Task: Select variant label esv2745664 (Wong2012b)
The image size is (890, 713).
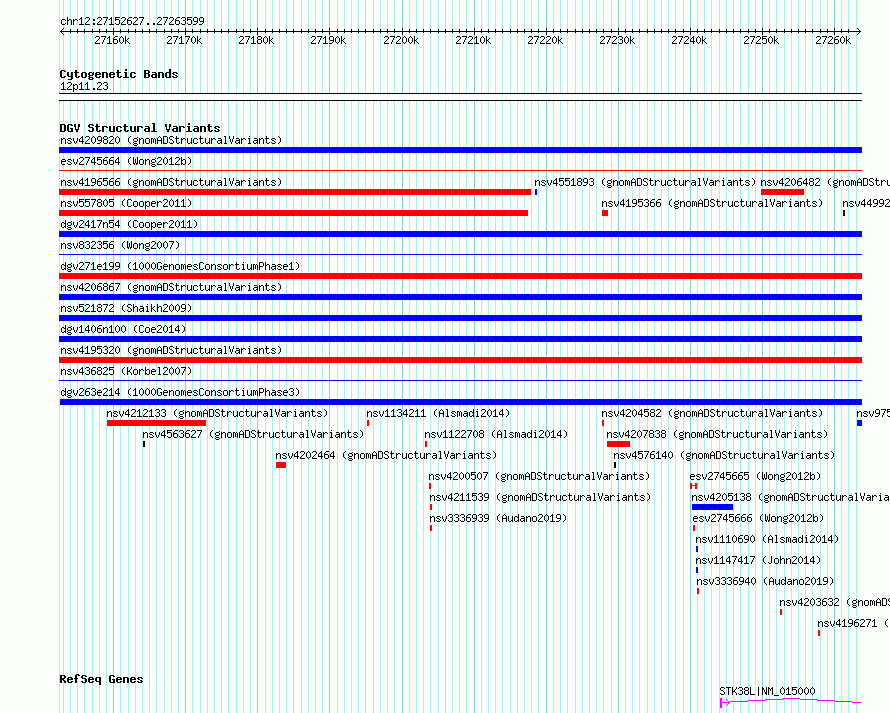Action: point(126,161)
